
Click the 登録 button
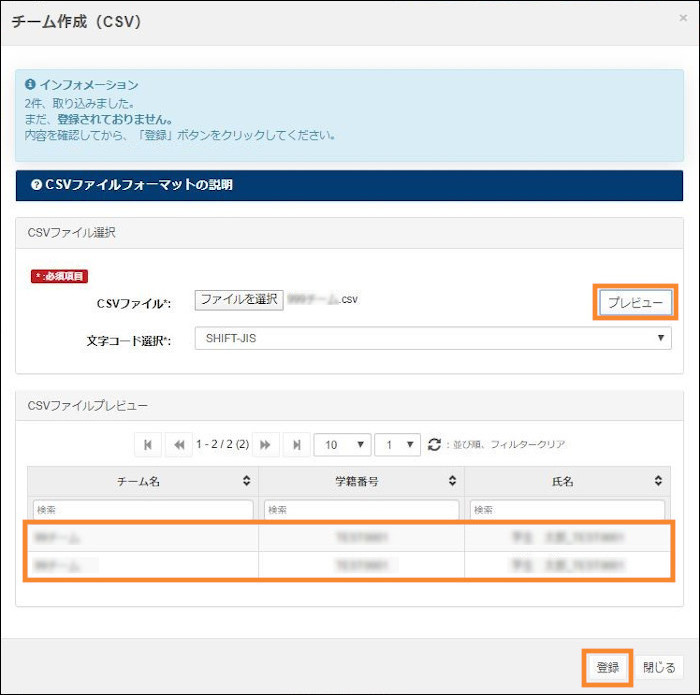pyautogui.click(x=608, y=667)
